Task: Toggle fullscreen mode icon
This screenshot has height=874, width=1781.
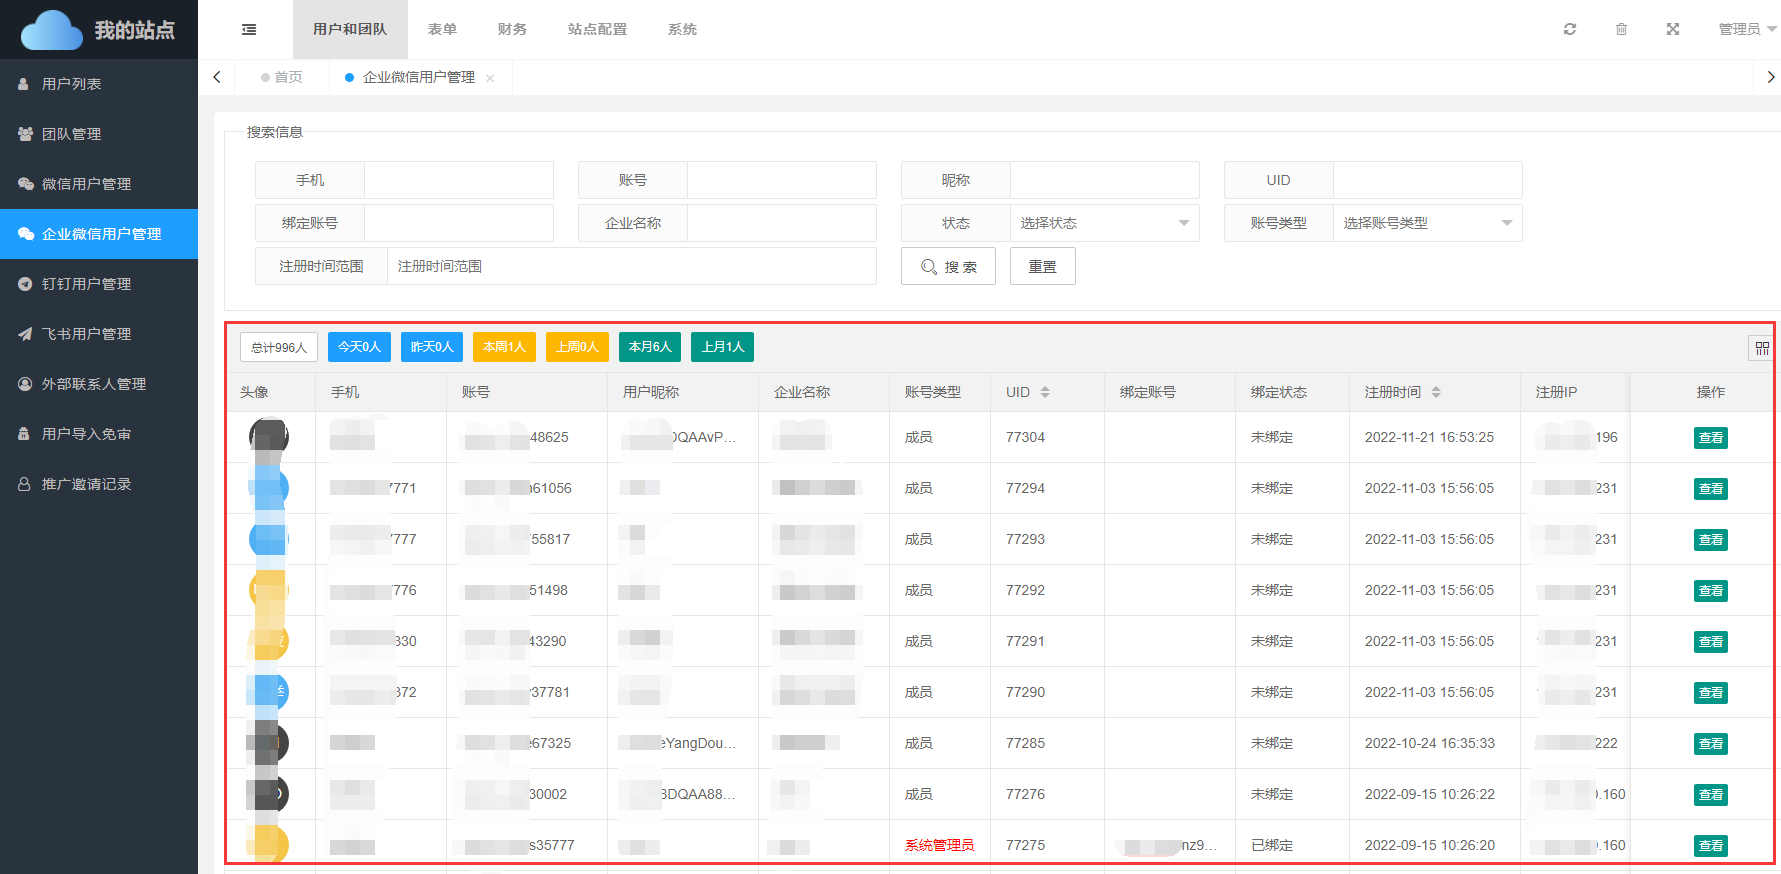Action: (1673, 29)
